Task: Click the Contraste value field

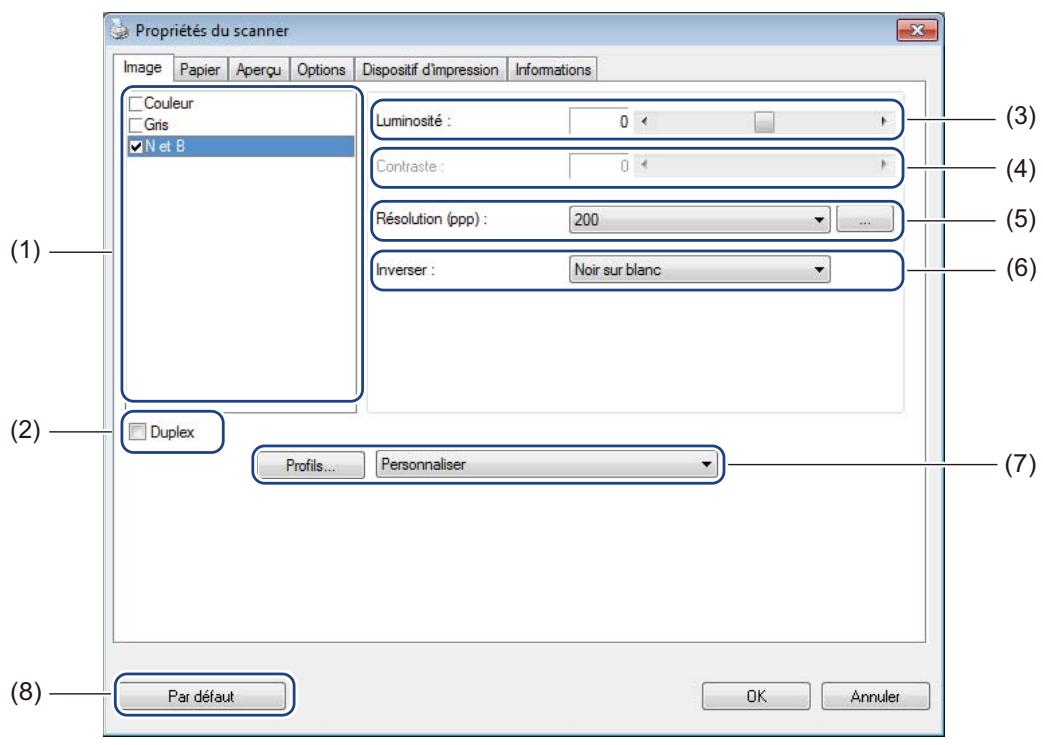Action: pyautogui.click(x=599, y=166)
